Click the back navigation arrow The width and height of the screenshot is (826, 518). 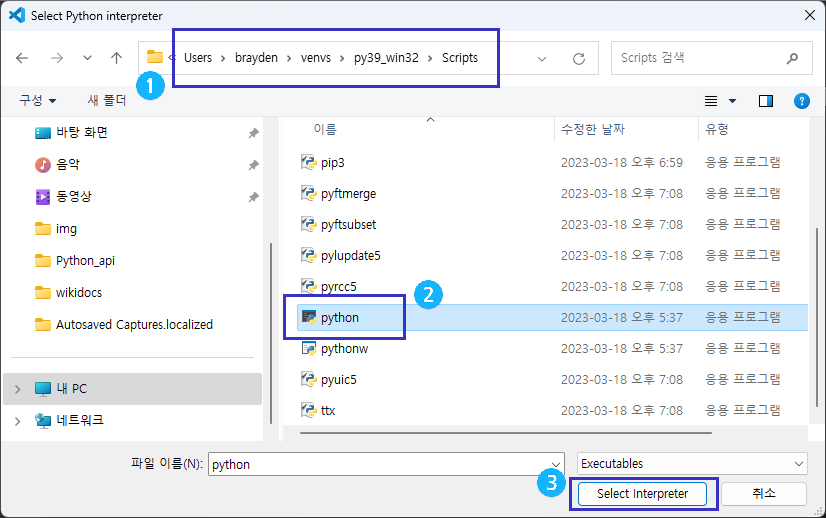pos(22,58)
